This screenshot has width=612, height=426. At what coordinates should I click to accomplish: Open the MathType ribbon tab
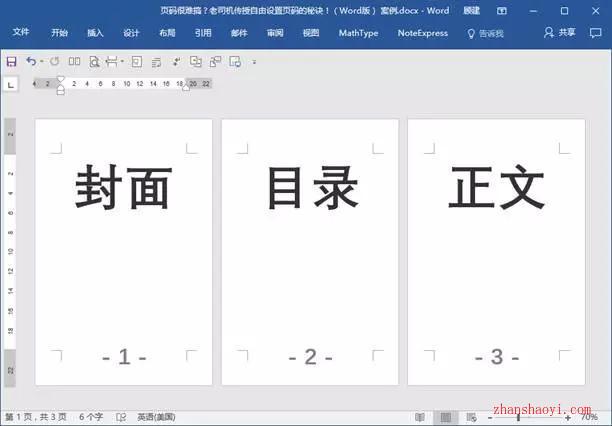[x=358, y=33]
